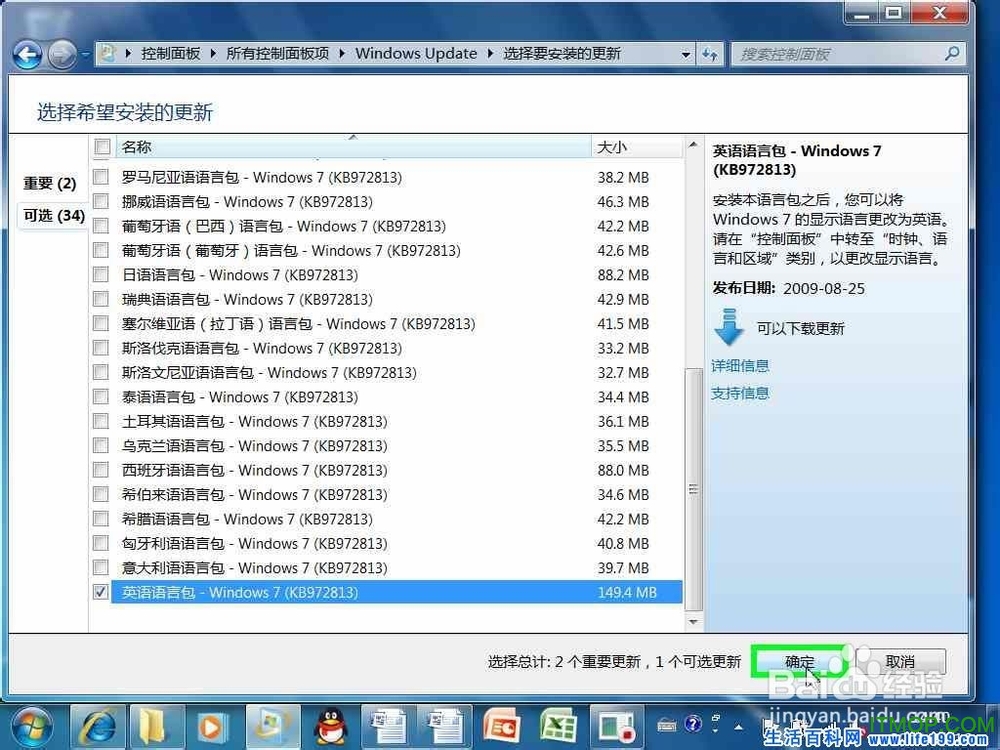The width and height of the screenshot is (1000, 750).
Task: Uncheck 英语语言包 checkbox
Action: 101,592
